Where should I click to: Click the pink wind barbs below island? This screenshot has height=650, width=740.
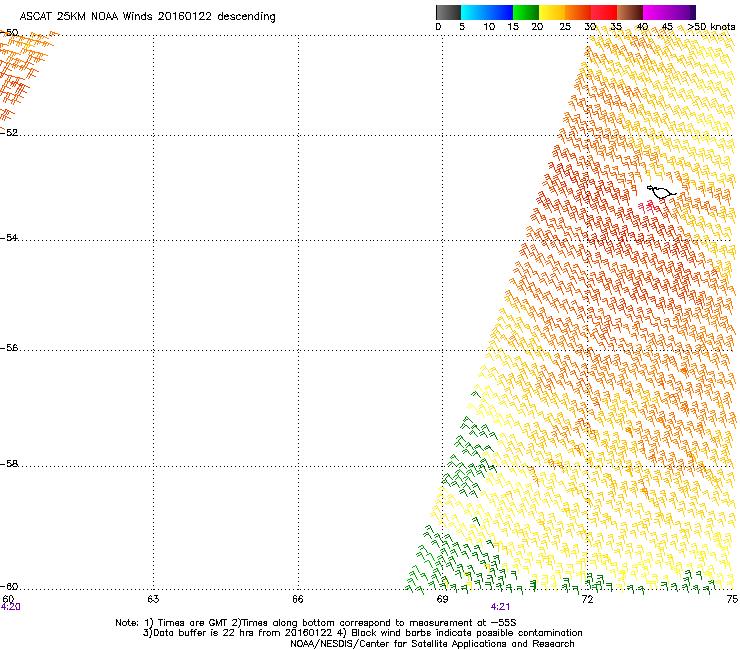647,206
